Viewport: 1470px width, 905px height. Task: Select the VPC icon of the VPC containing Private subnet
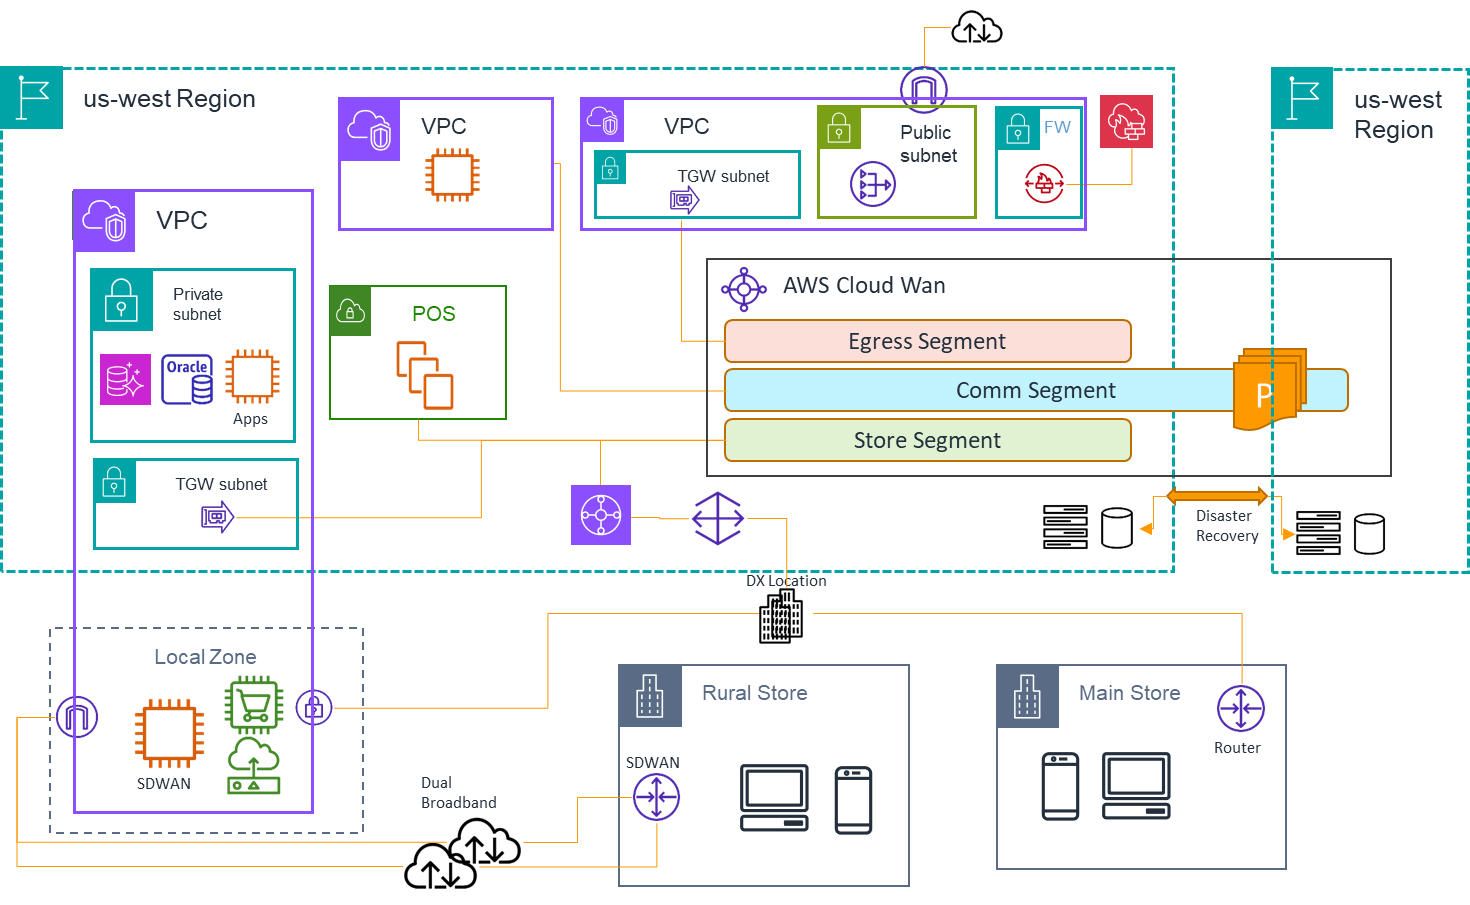tap(105, 221)
